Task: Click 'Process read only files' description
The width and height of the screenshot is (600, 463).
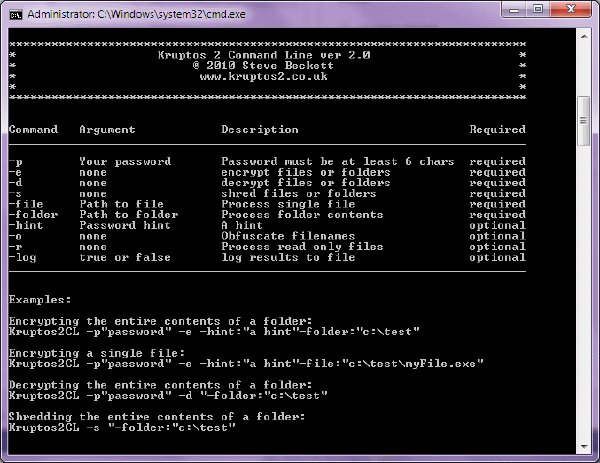Action: tap(302, 247)
